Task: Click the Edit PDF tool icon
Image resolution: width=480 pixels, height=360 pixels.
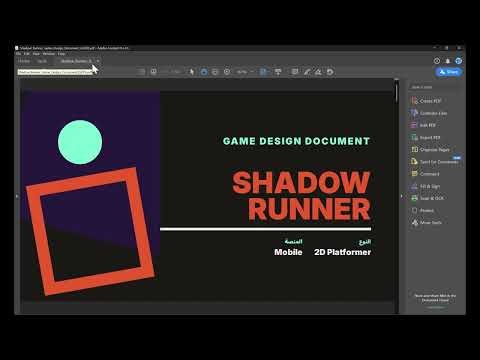Action: click(414, 125)
